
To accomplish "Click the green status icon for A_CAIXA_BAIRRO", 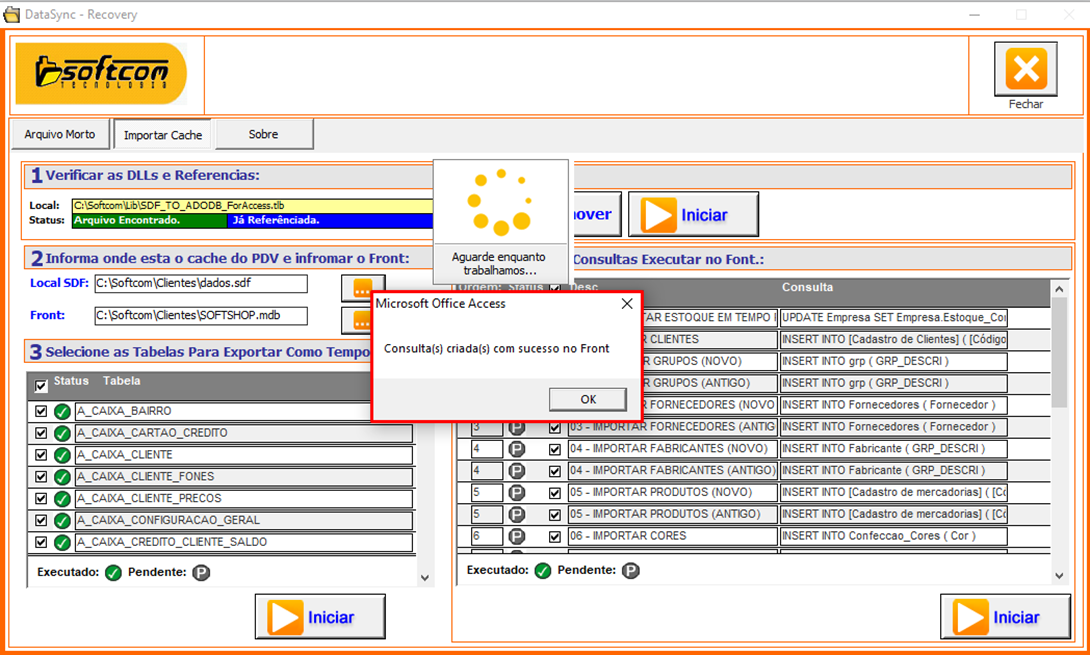I will point(62,411).
